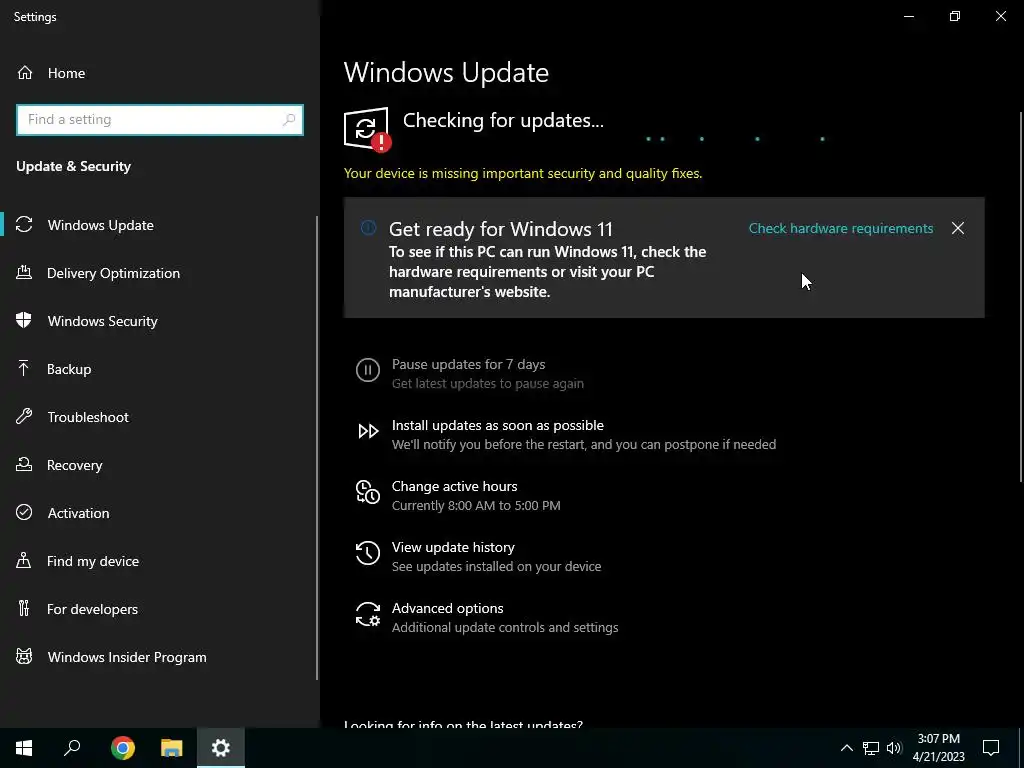Open Recovery settings page

(x=159, y=464)
